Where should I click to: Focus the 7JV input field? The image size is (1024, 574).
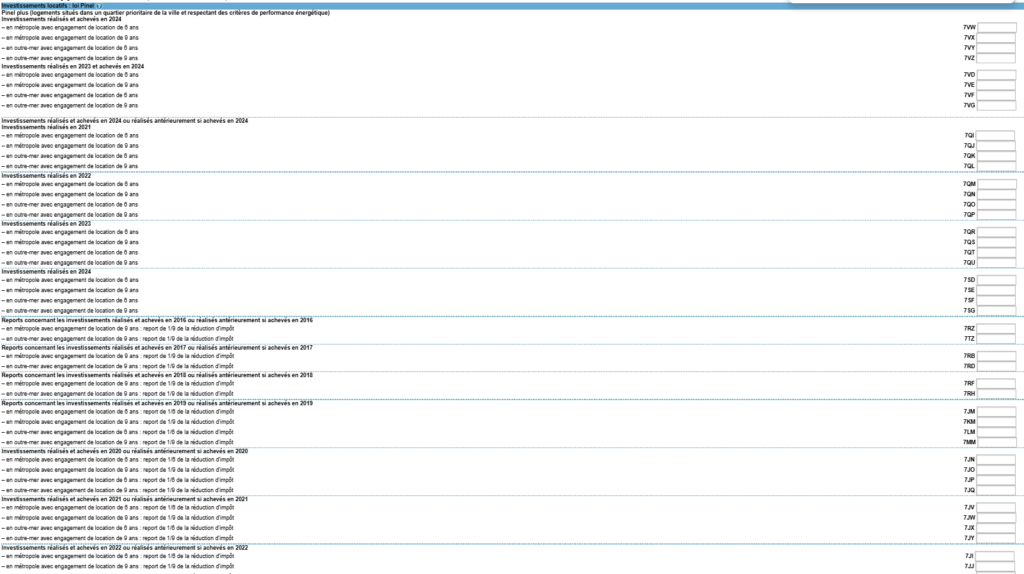996,508
